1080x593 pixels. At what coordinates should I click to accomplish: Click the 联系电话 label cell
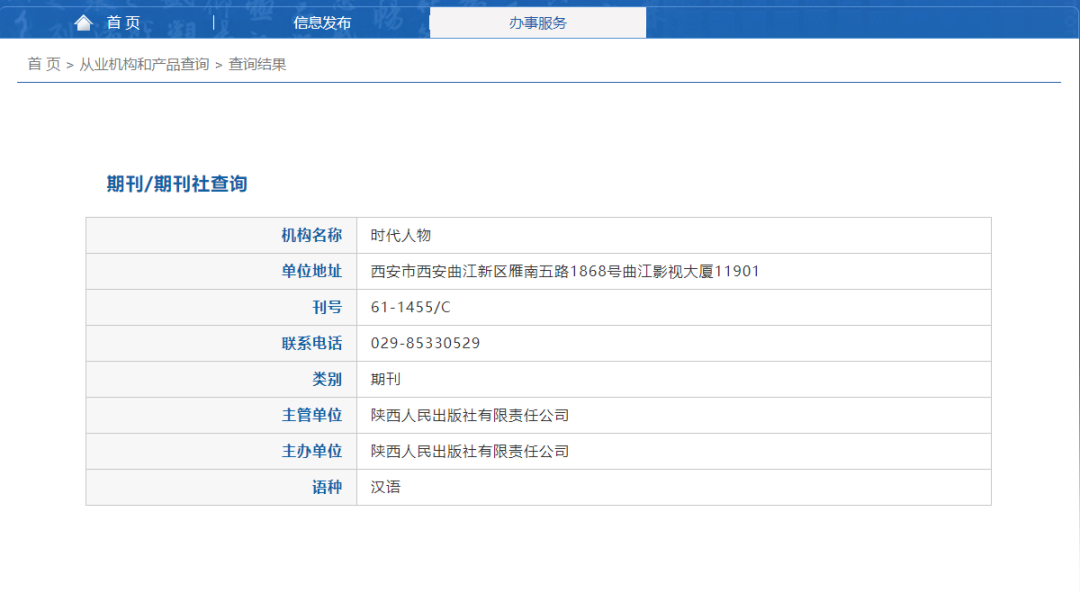[221, 343]
